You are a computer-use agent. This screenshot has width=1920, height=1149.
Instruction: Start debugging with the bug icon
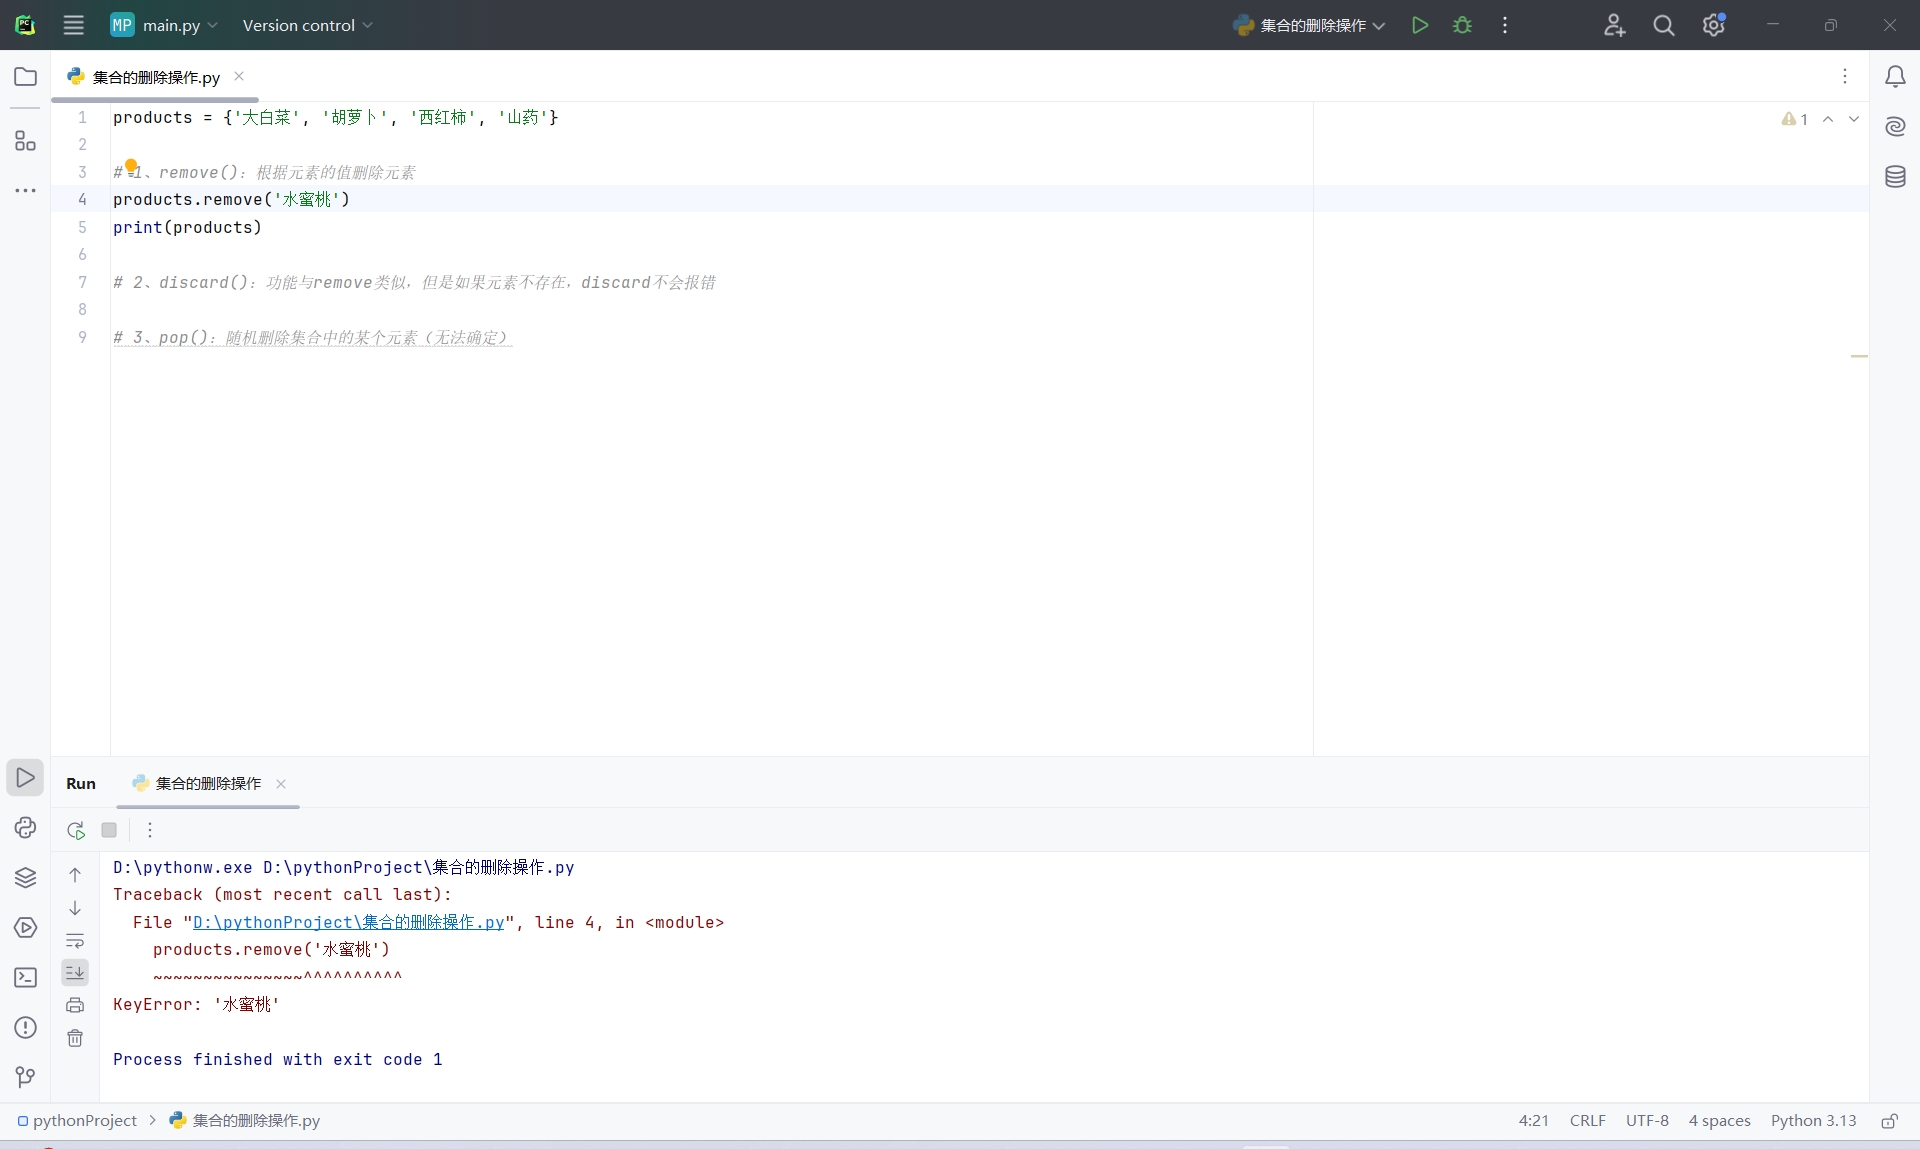pyautogui.click(x=1462, y=25)
